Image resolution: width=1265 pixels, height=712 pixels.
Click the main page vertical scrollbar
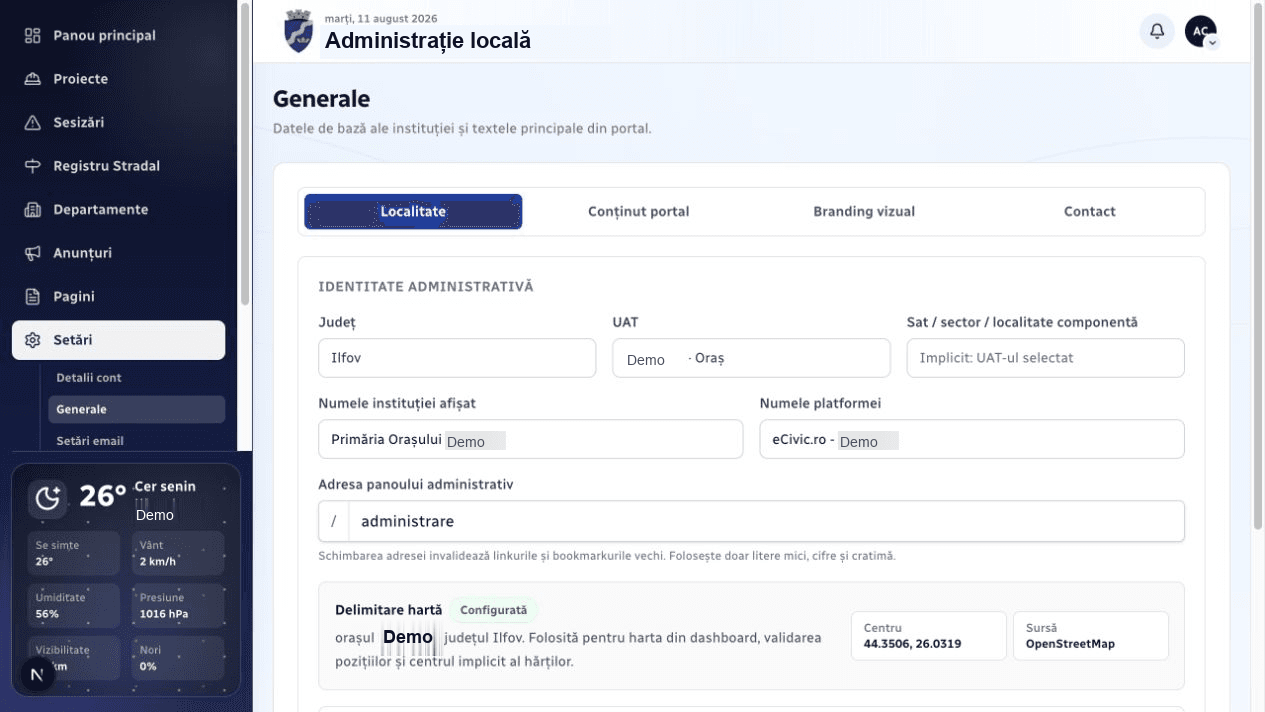(1258, 266)
